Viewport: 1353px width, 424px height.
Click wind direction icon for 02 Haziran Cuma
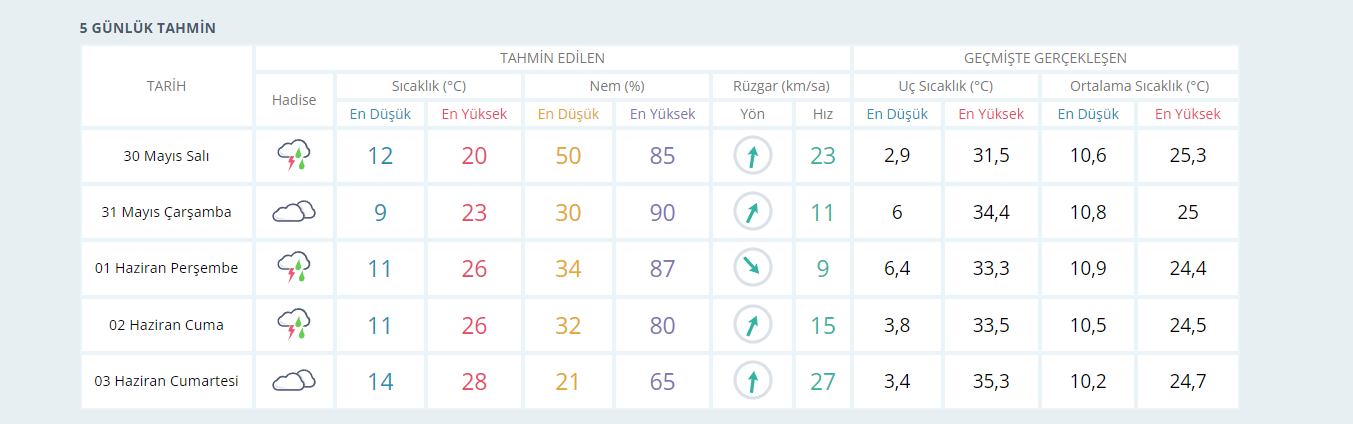[x=752, y=325]
